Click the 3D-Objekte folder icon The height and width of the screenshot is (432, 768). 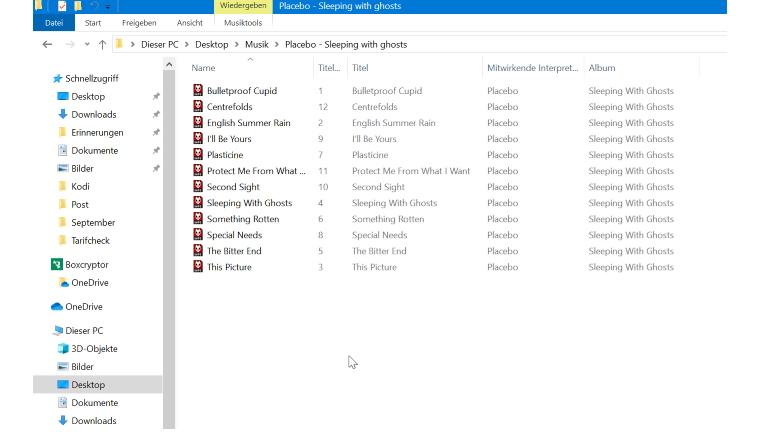63,349
